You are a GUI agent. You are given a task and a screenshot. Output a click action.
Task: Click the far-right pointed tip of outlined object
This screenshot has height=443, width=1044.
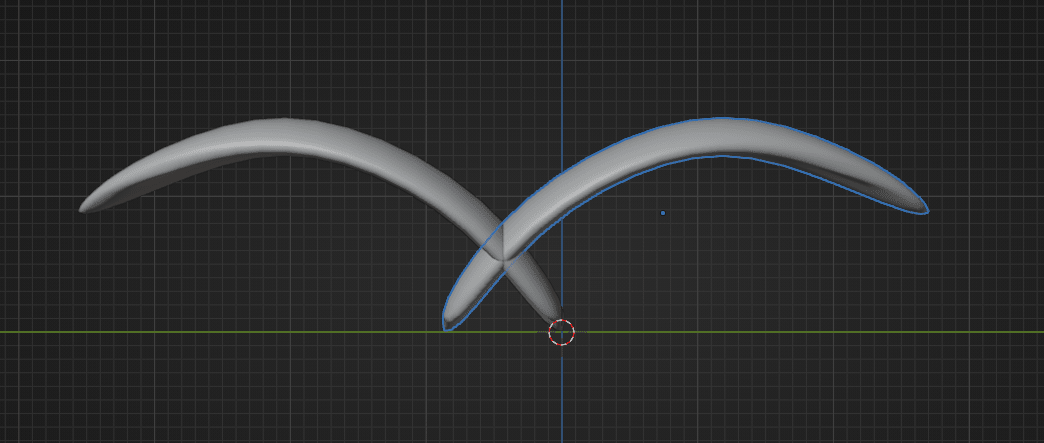(923, 209)
